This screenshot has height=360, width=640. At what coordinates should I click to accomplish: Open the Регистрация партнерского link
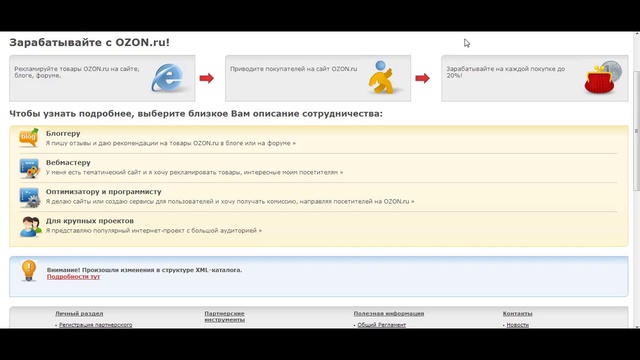tap(96, 325)
